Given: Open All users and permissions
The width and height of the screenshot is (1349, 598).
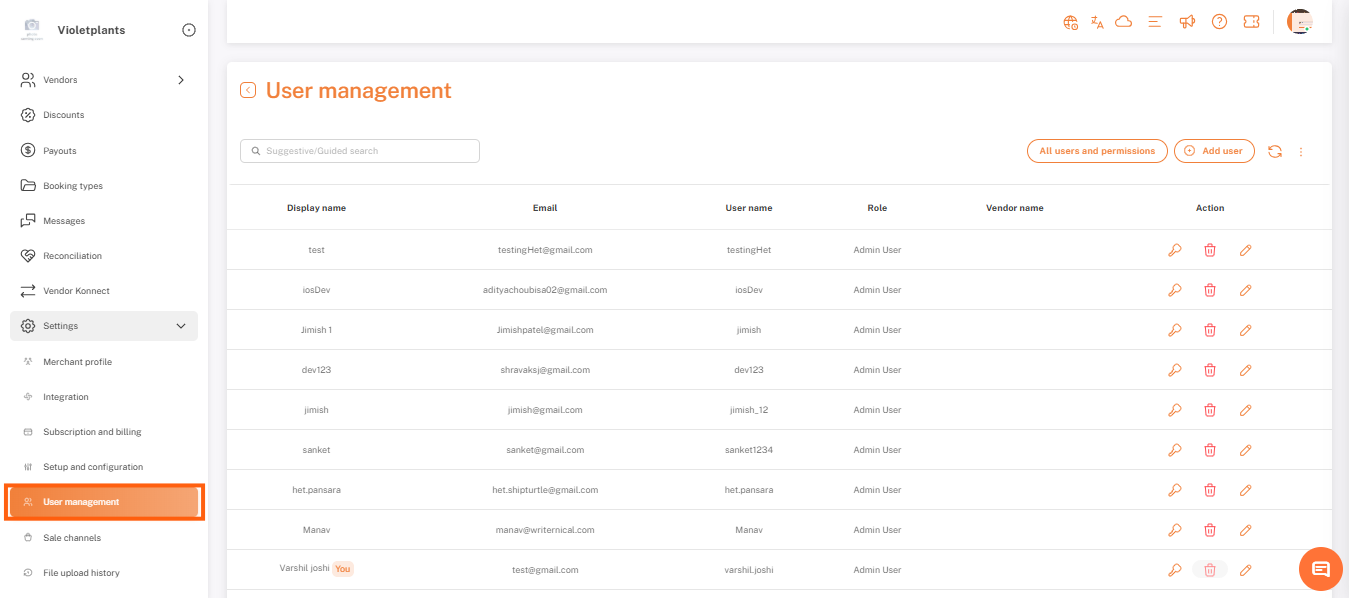Looking at the screenshot, I should tap(1097, 151).
